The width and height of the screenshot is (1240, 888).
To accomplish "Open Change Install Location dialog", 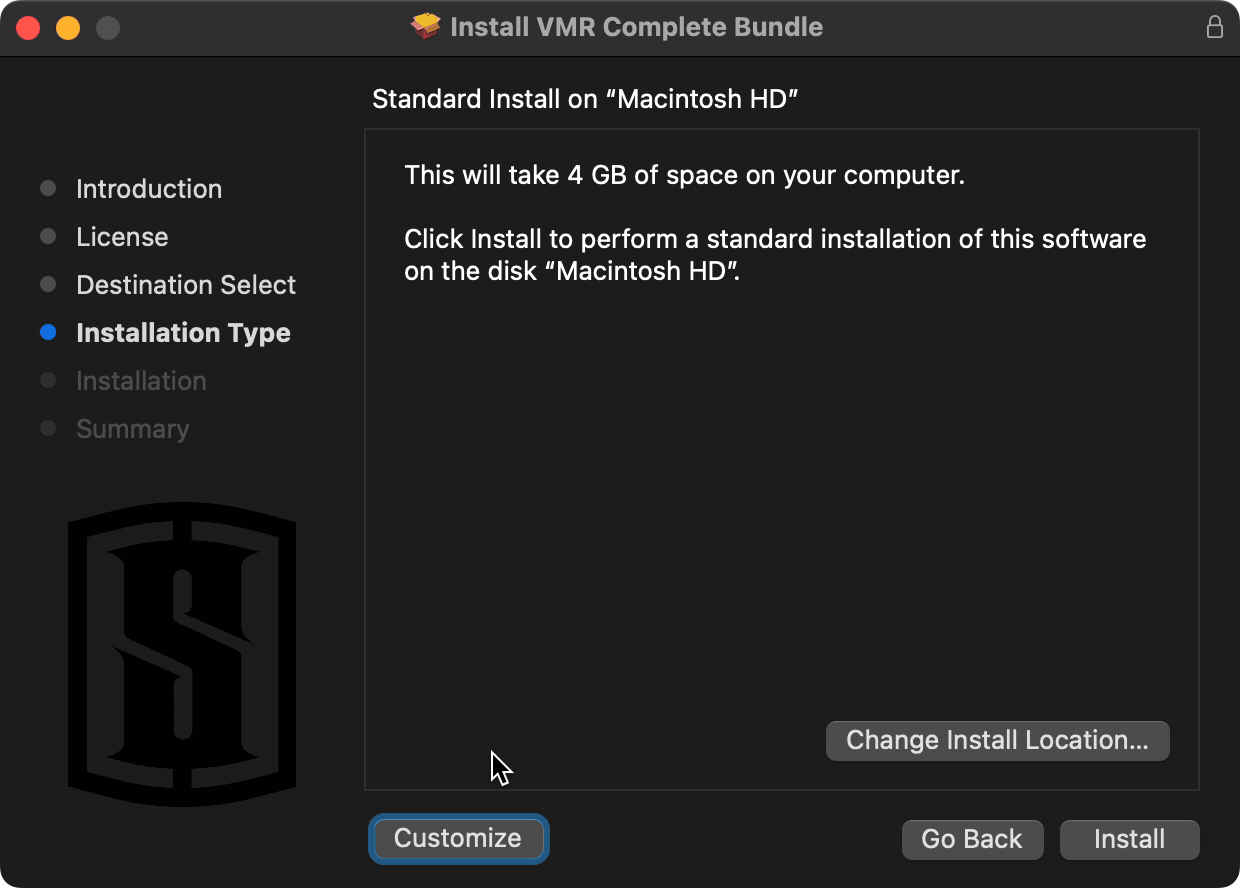I will pos(997,740).
